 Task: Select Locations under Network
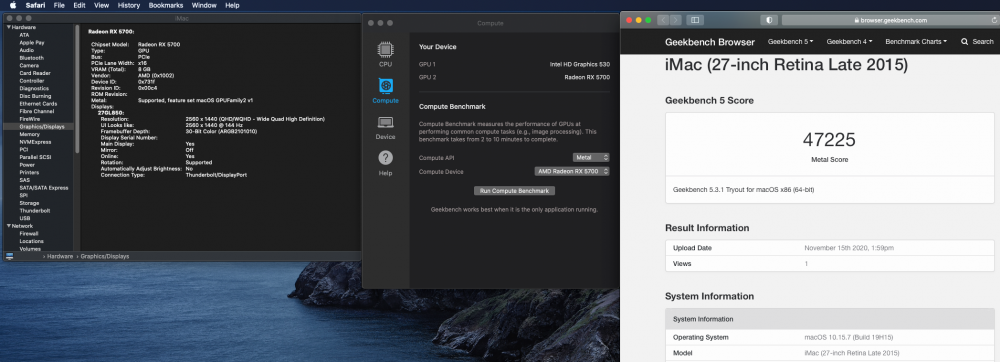(x=31, y=242)
